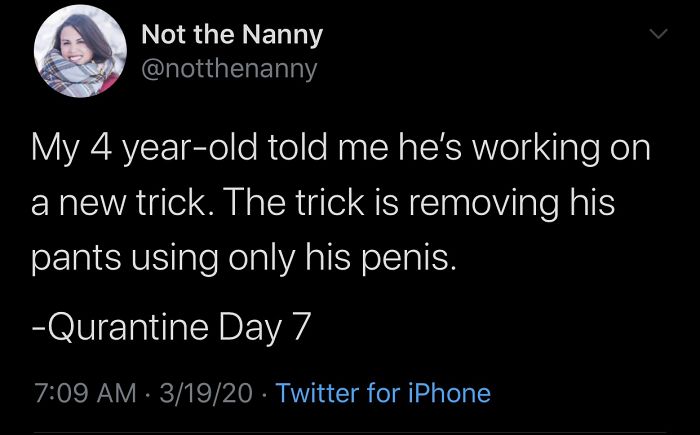700x435 pixels.
Task: Visit the @notthenanny handle link
Action: (x=229, y=68)
